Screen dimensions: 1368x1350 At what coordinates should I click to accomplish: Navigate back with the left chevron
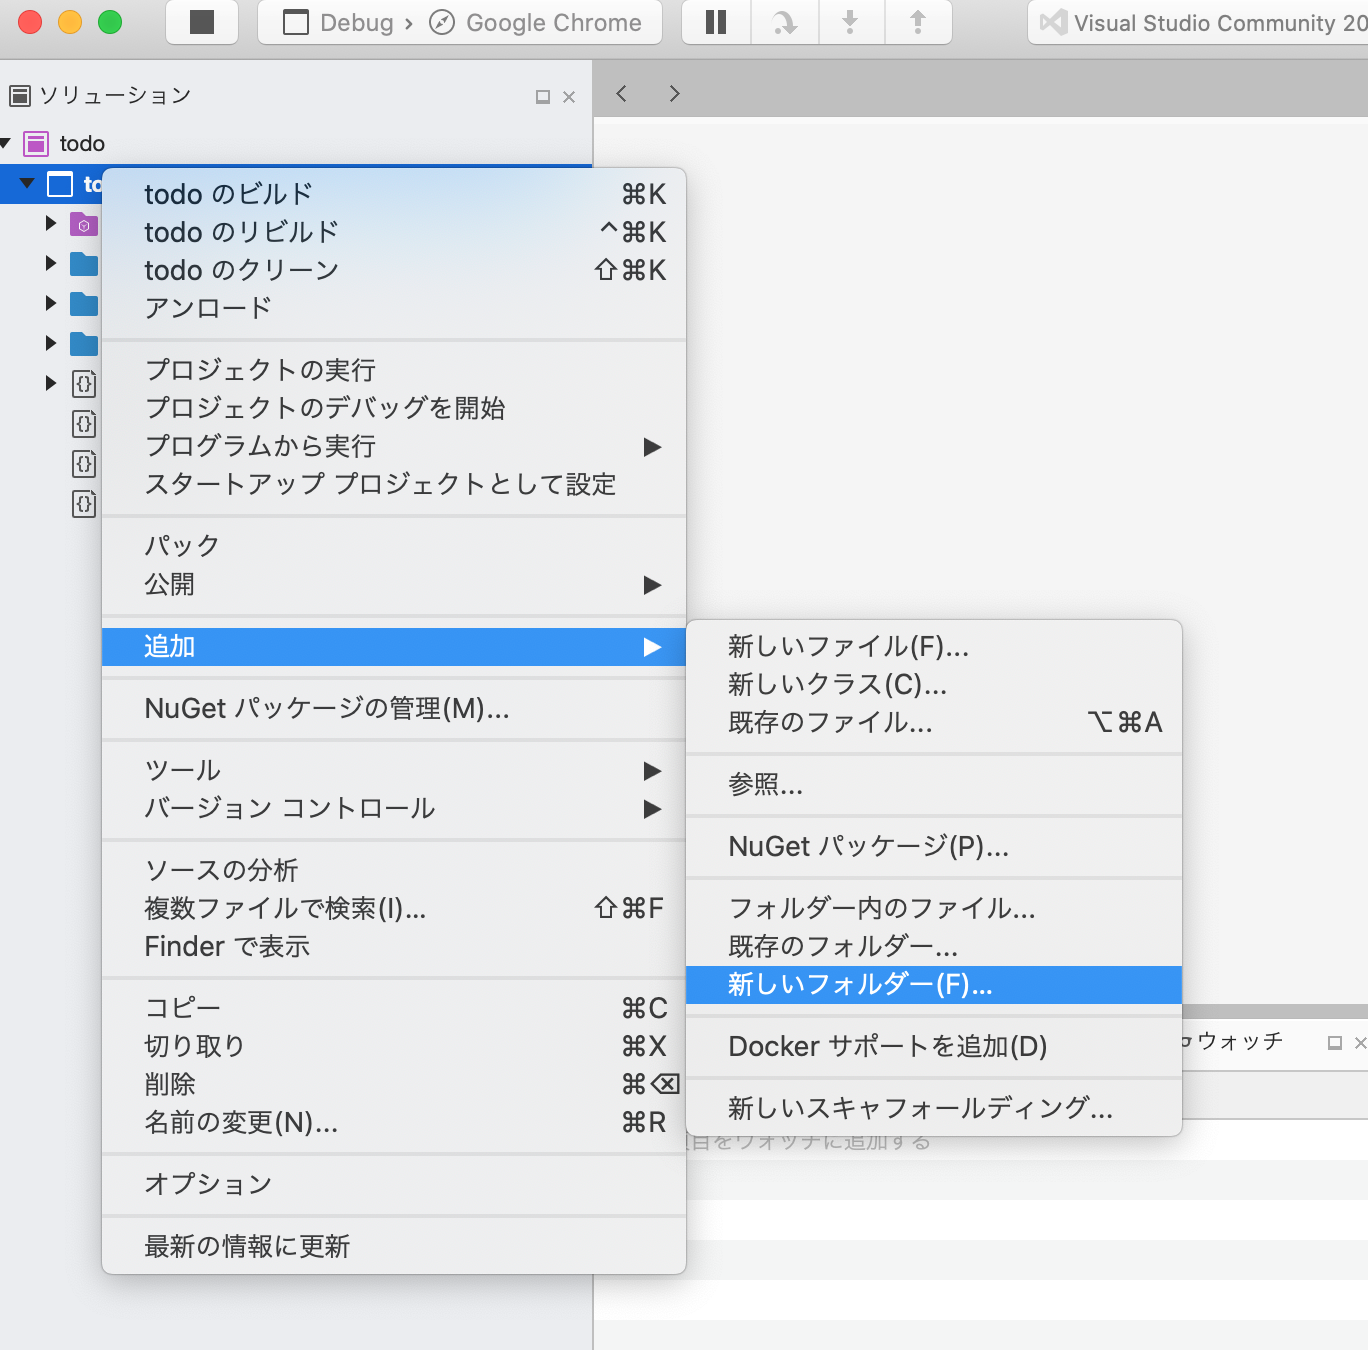coord(622,93)
